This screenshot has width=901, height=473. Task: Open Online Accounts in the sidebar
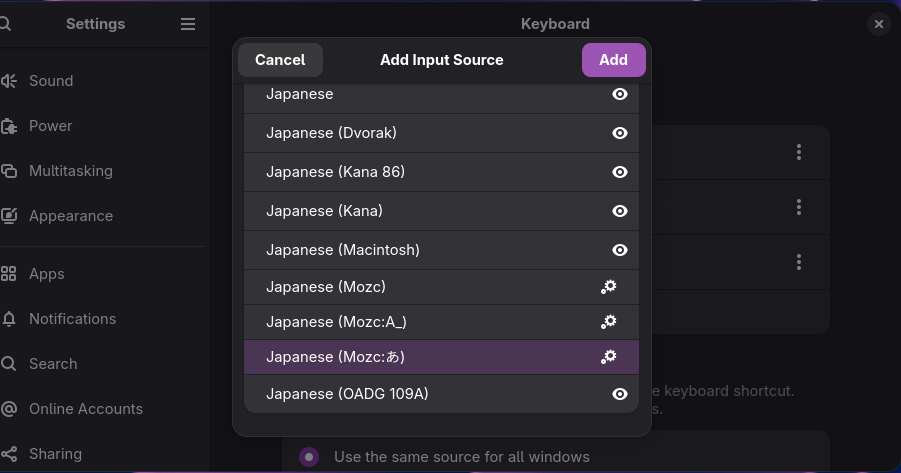85,409
